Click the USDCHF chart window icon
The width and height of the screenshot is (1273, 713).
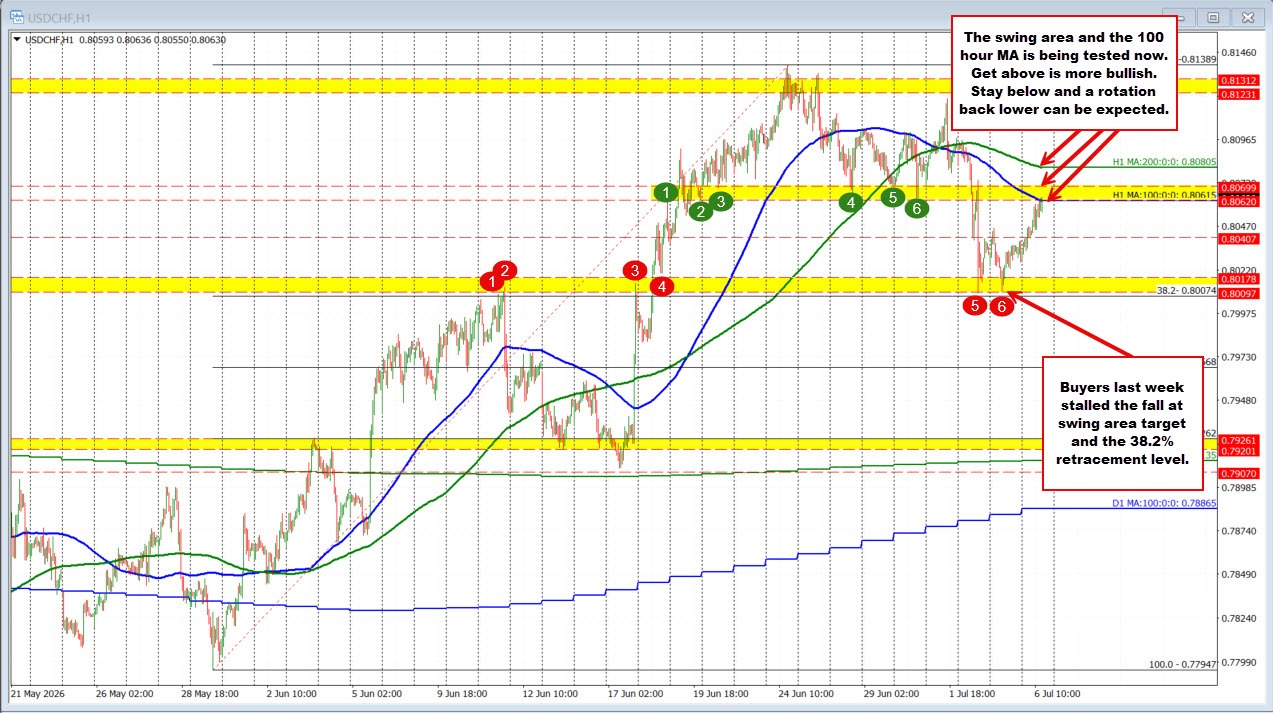pos(17,17)
